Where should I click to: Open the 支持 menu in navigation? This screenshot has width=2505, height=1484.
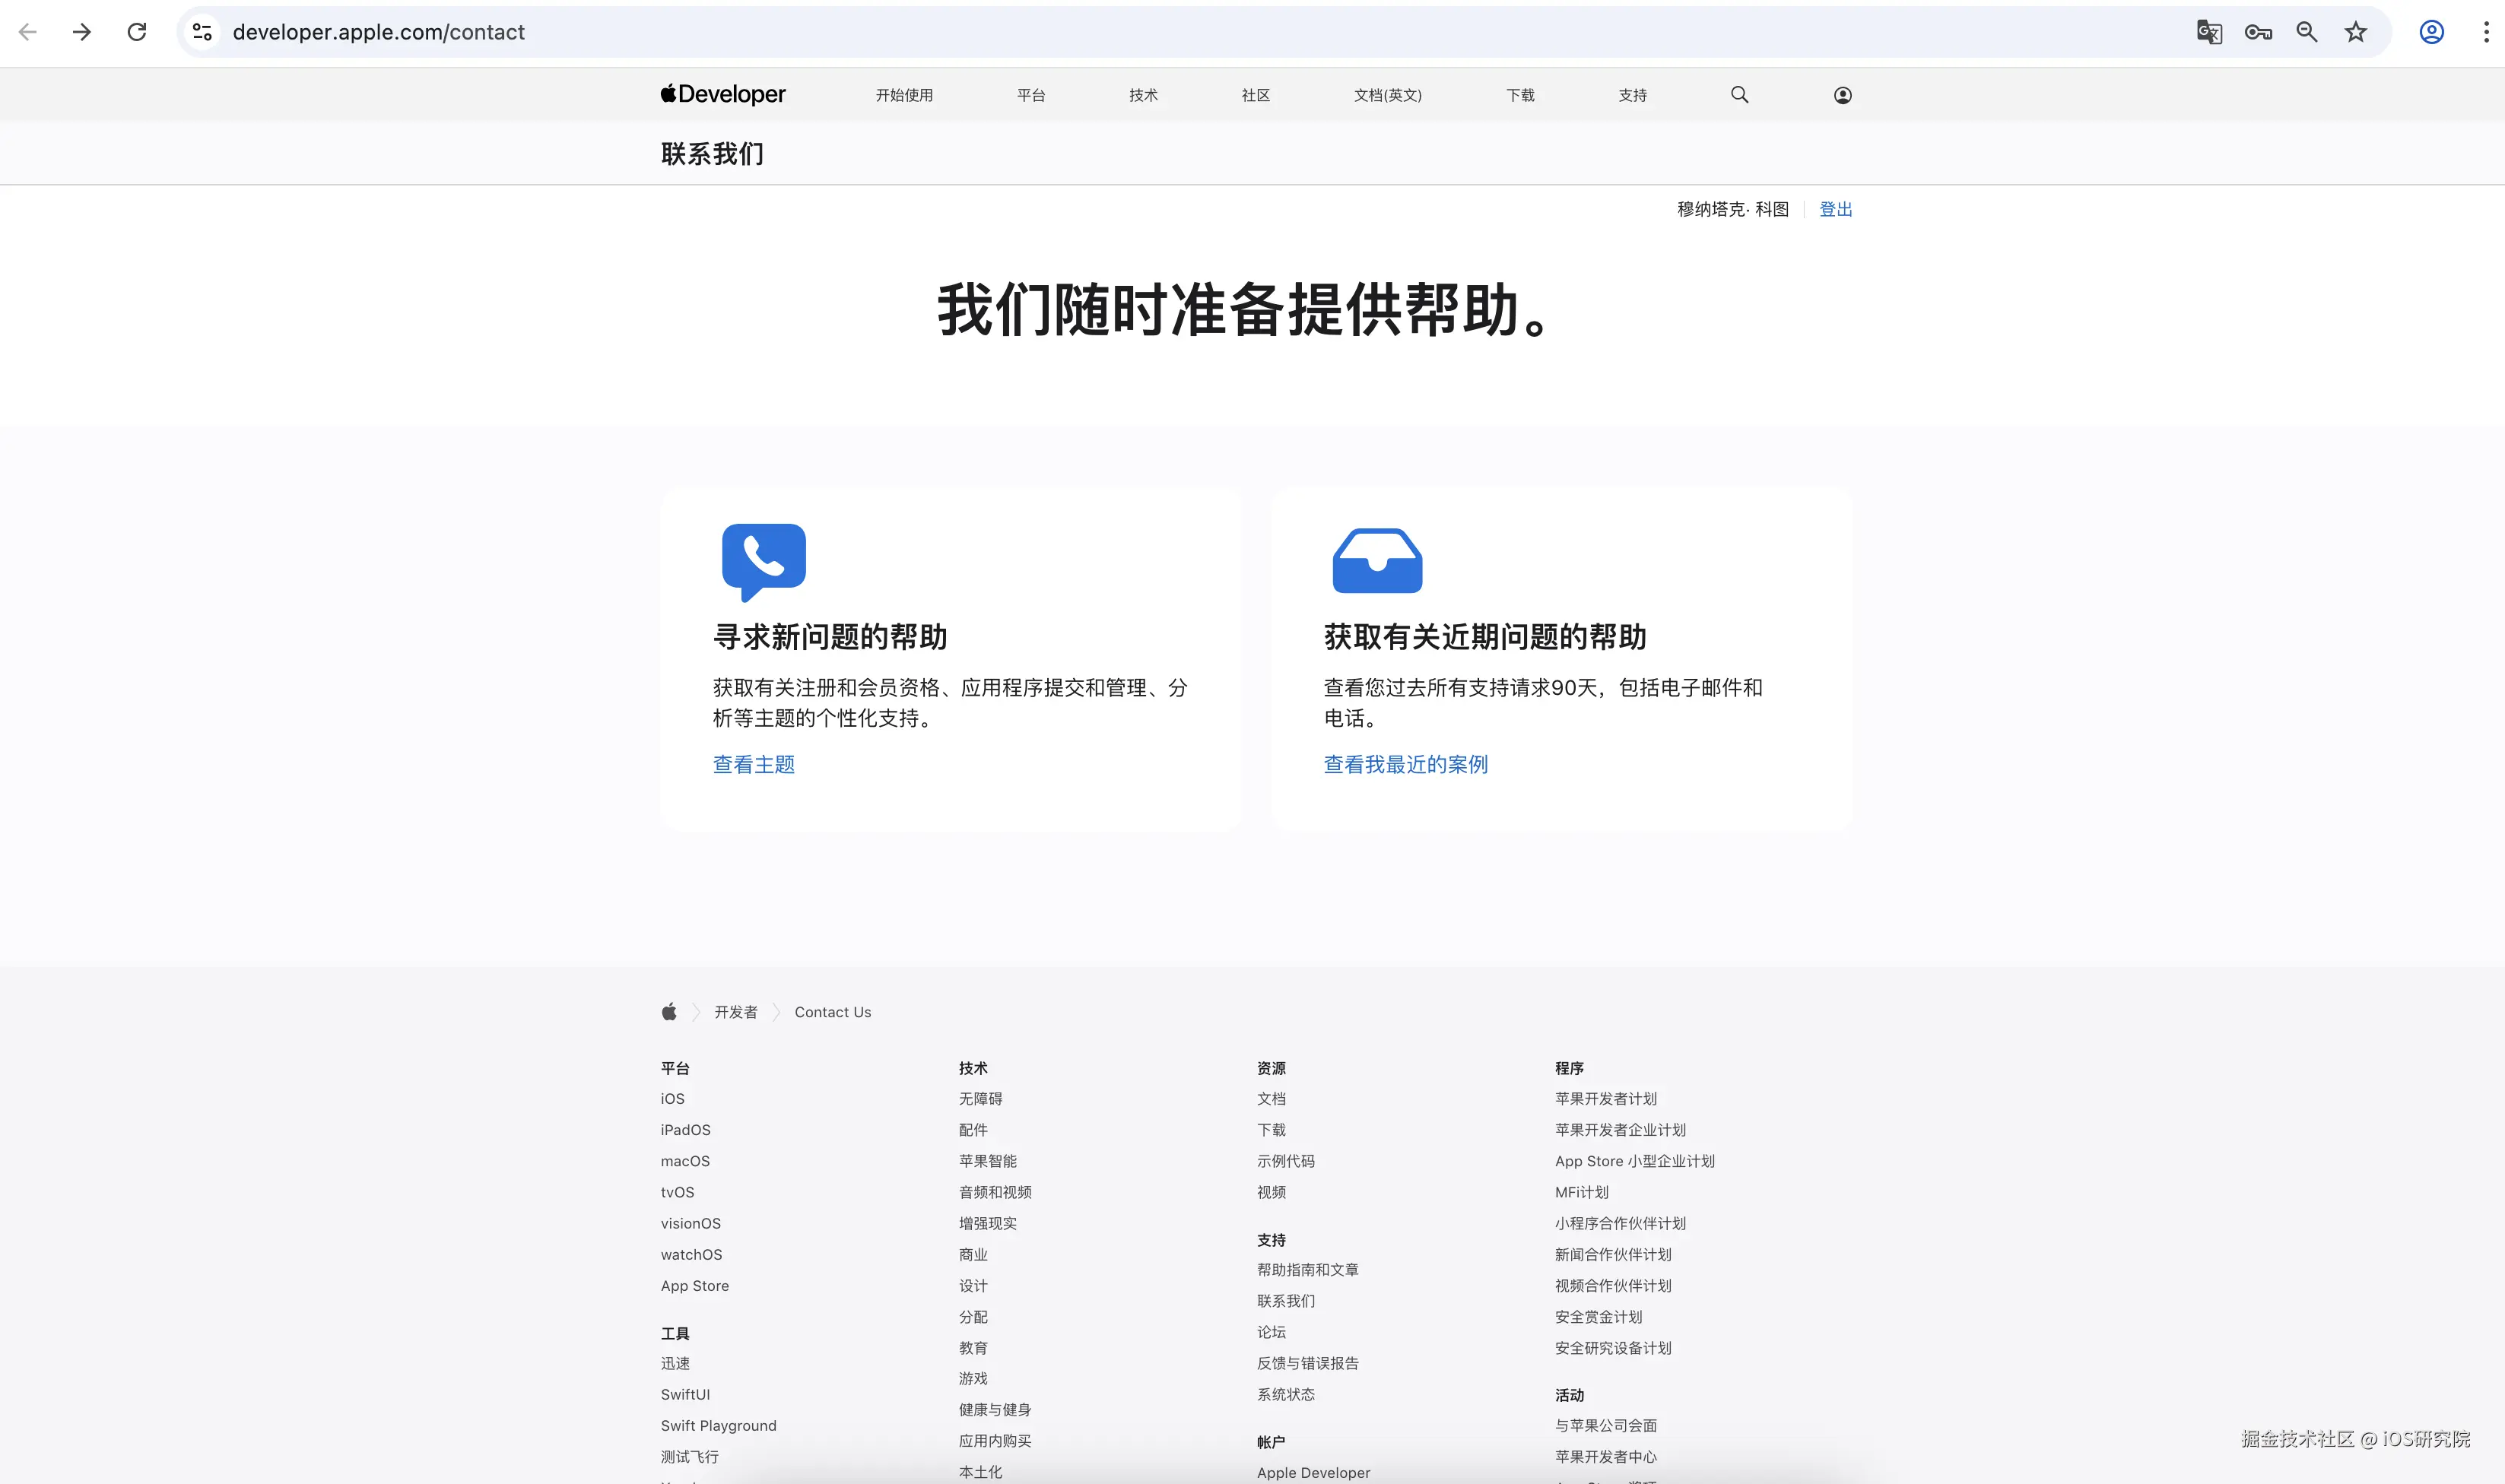[1632, 95]
